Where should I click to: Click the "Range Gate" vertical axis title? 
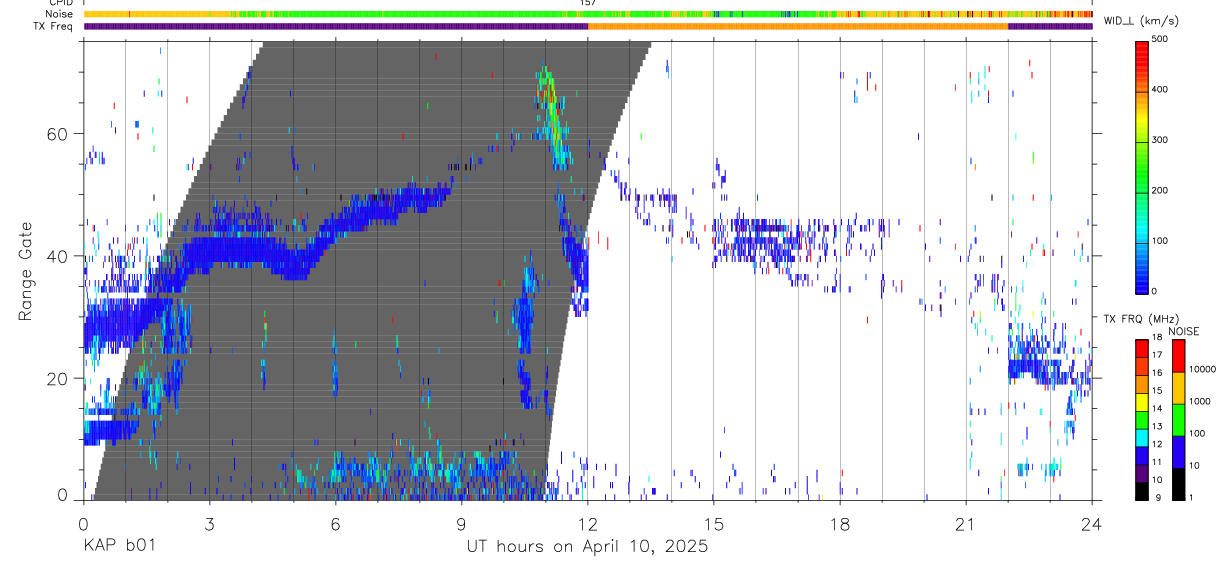coord(24,271)
